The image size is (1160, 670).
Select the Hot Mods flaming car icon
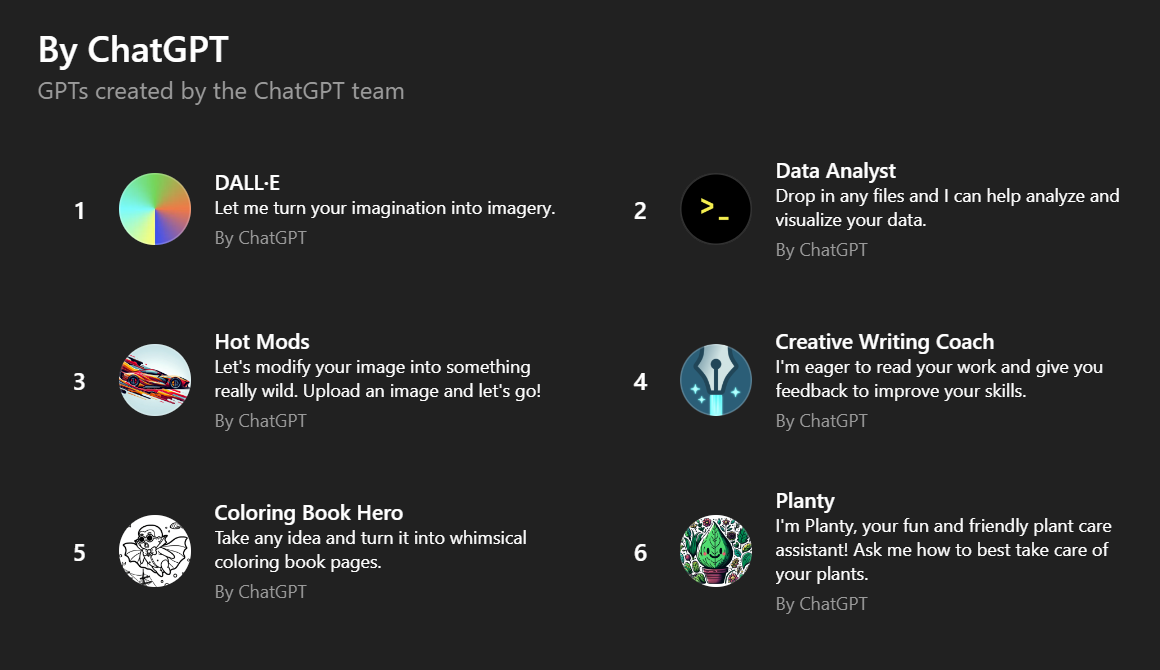click(155, 380)
